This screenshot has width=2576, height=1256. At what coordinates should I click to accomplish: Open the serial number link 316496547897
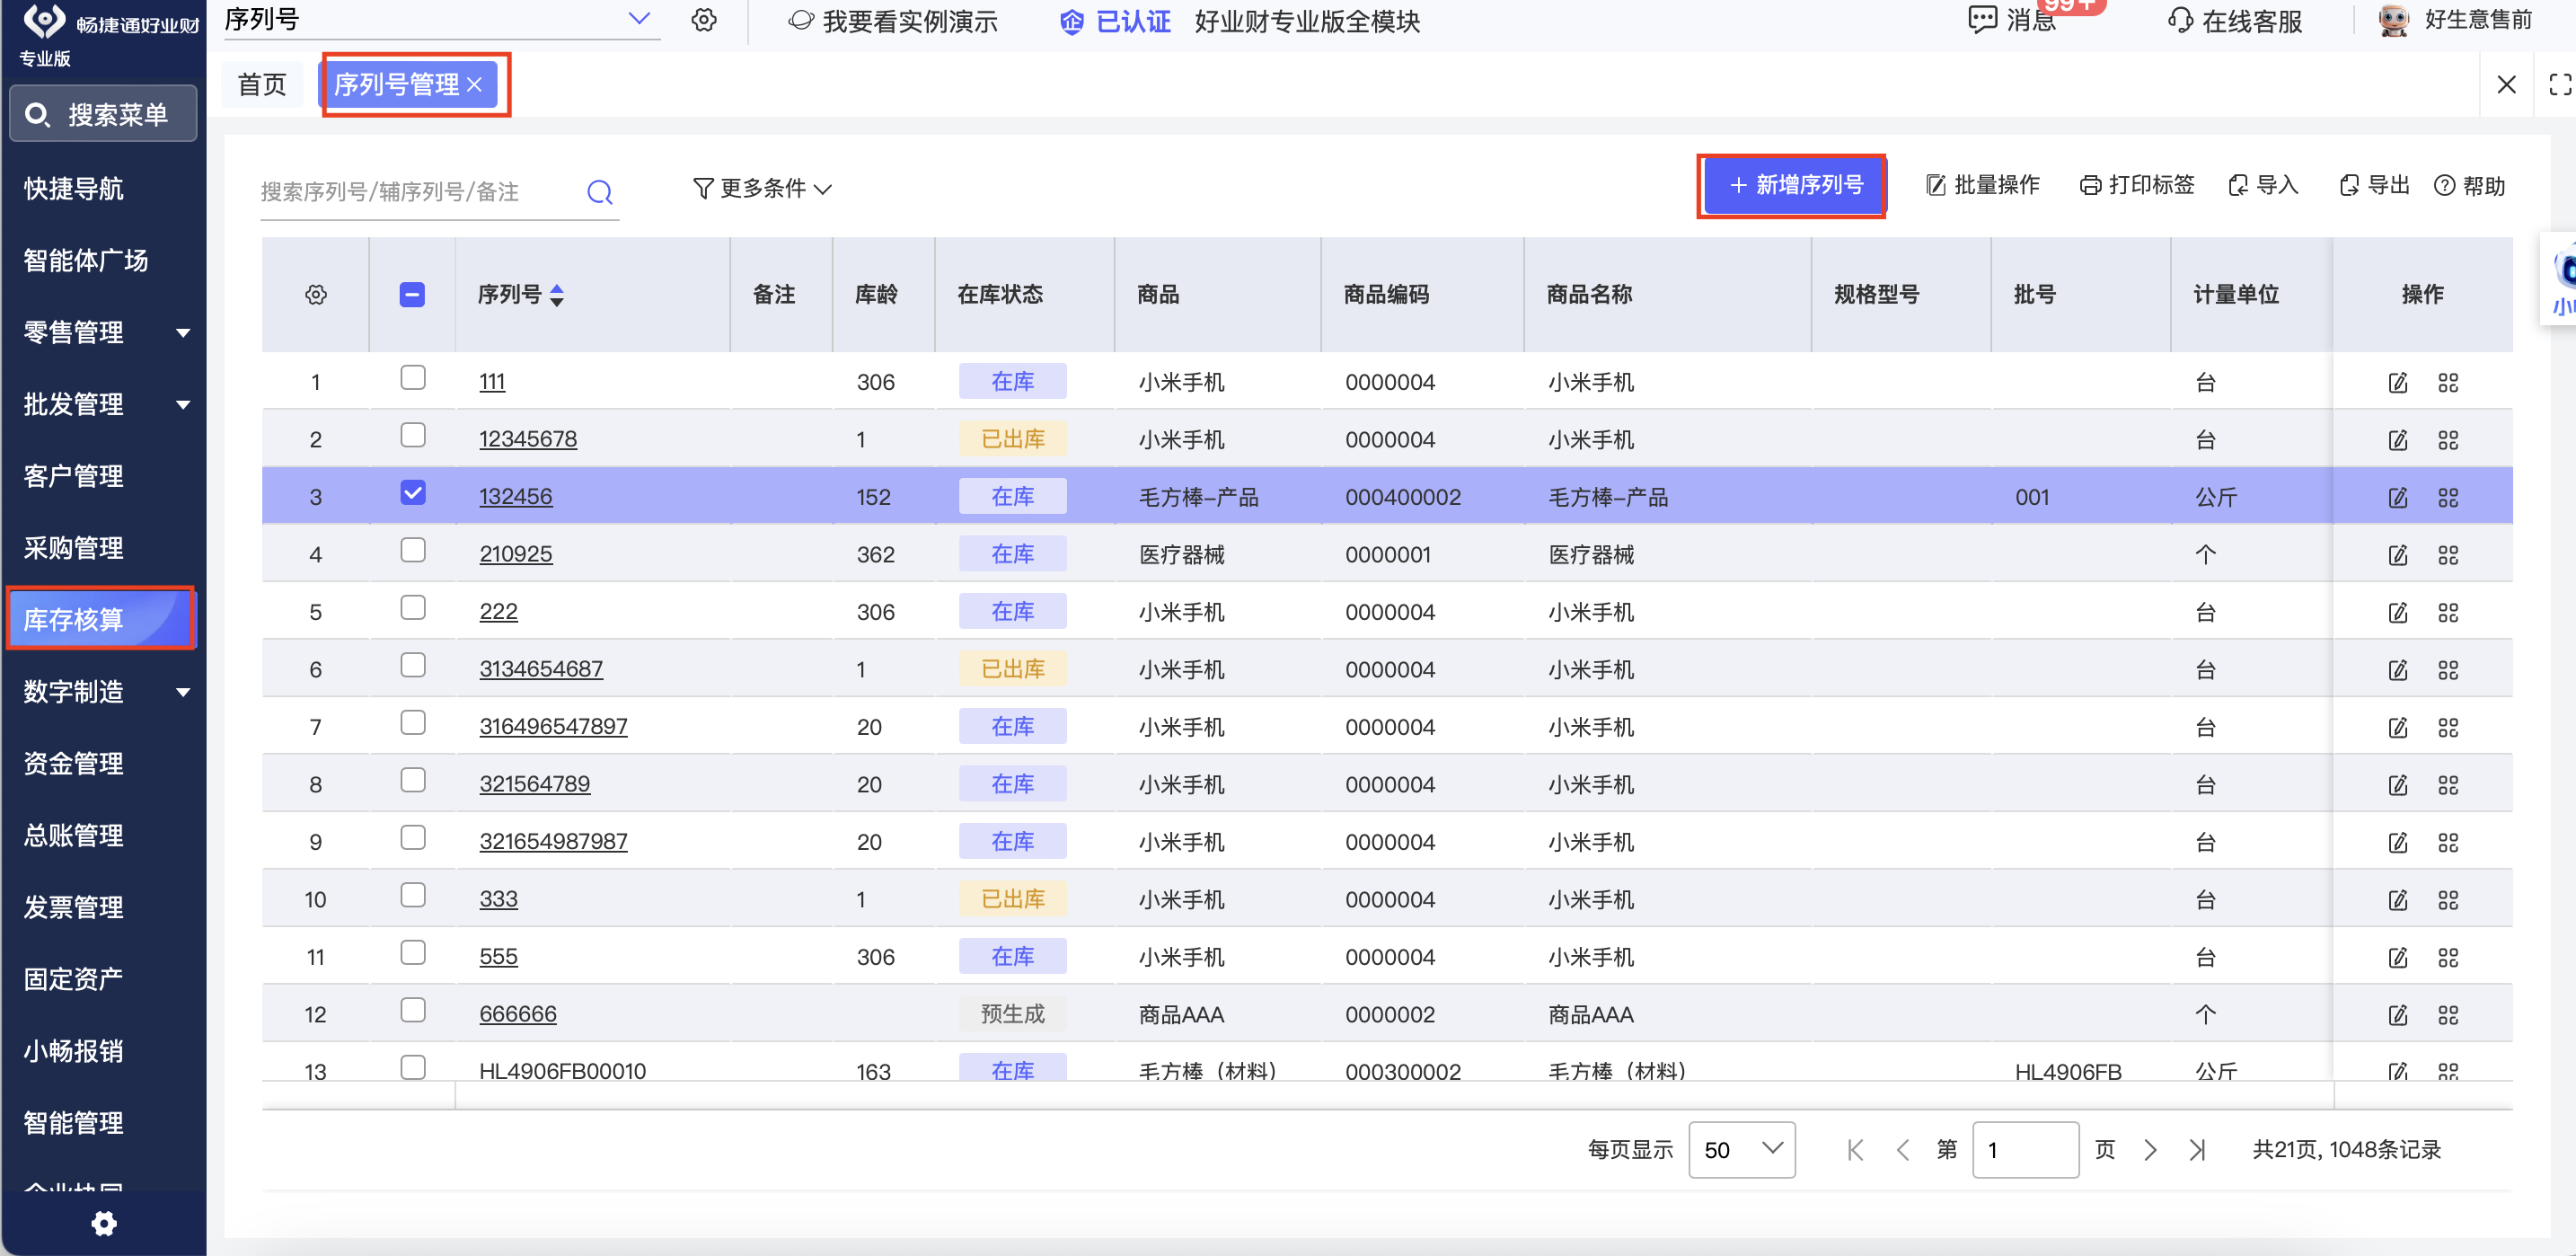pos(553,727)
